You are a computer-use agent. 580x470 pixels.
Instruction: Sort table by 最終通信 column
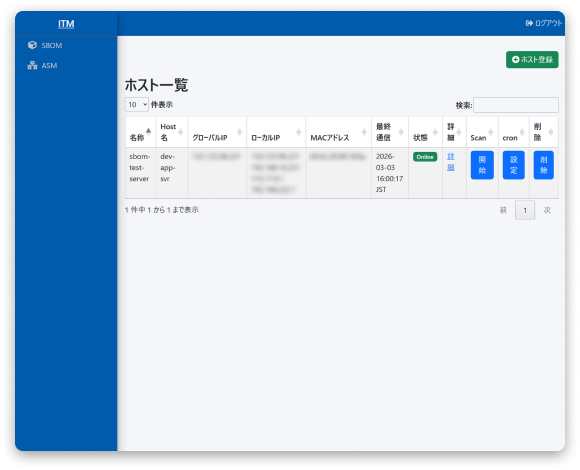[390, 132]
